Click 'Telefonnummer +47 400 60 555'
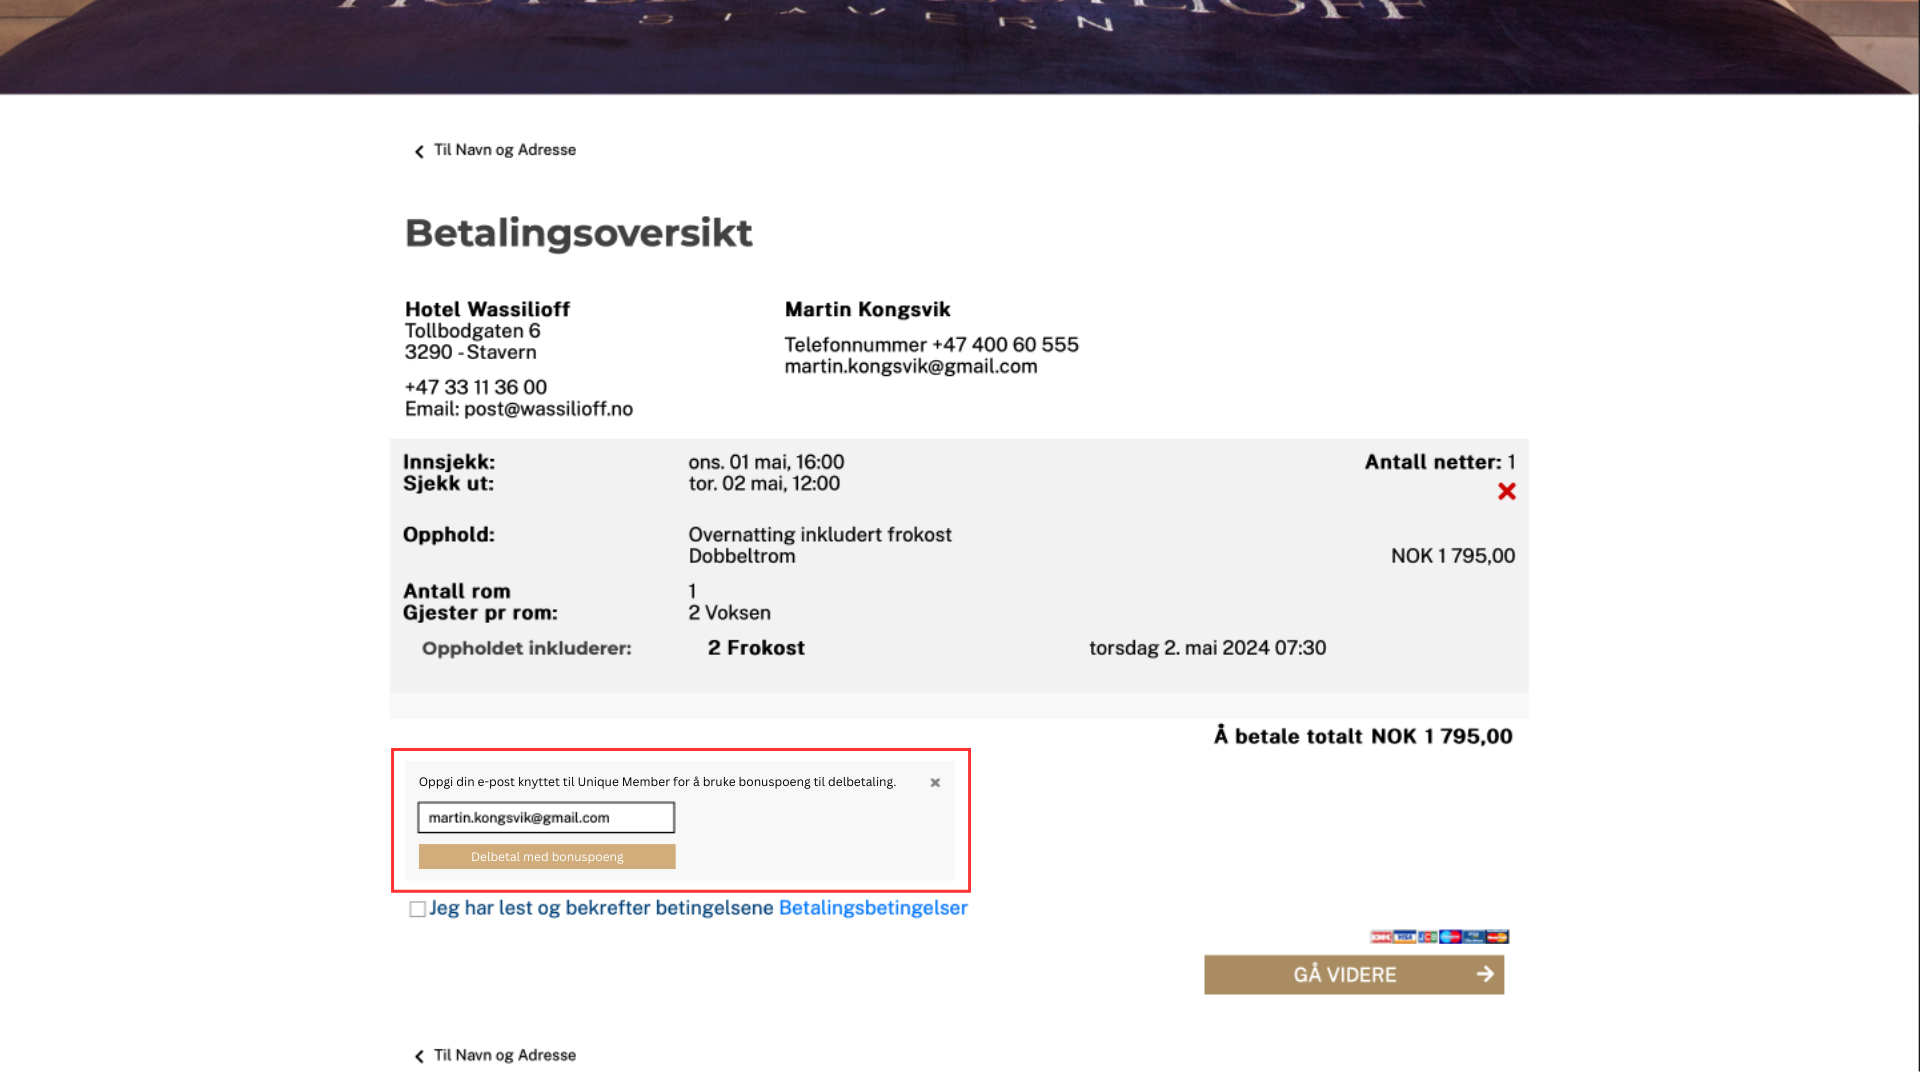This screenshot has width=1920, height=1080. 932,345
